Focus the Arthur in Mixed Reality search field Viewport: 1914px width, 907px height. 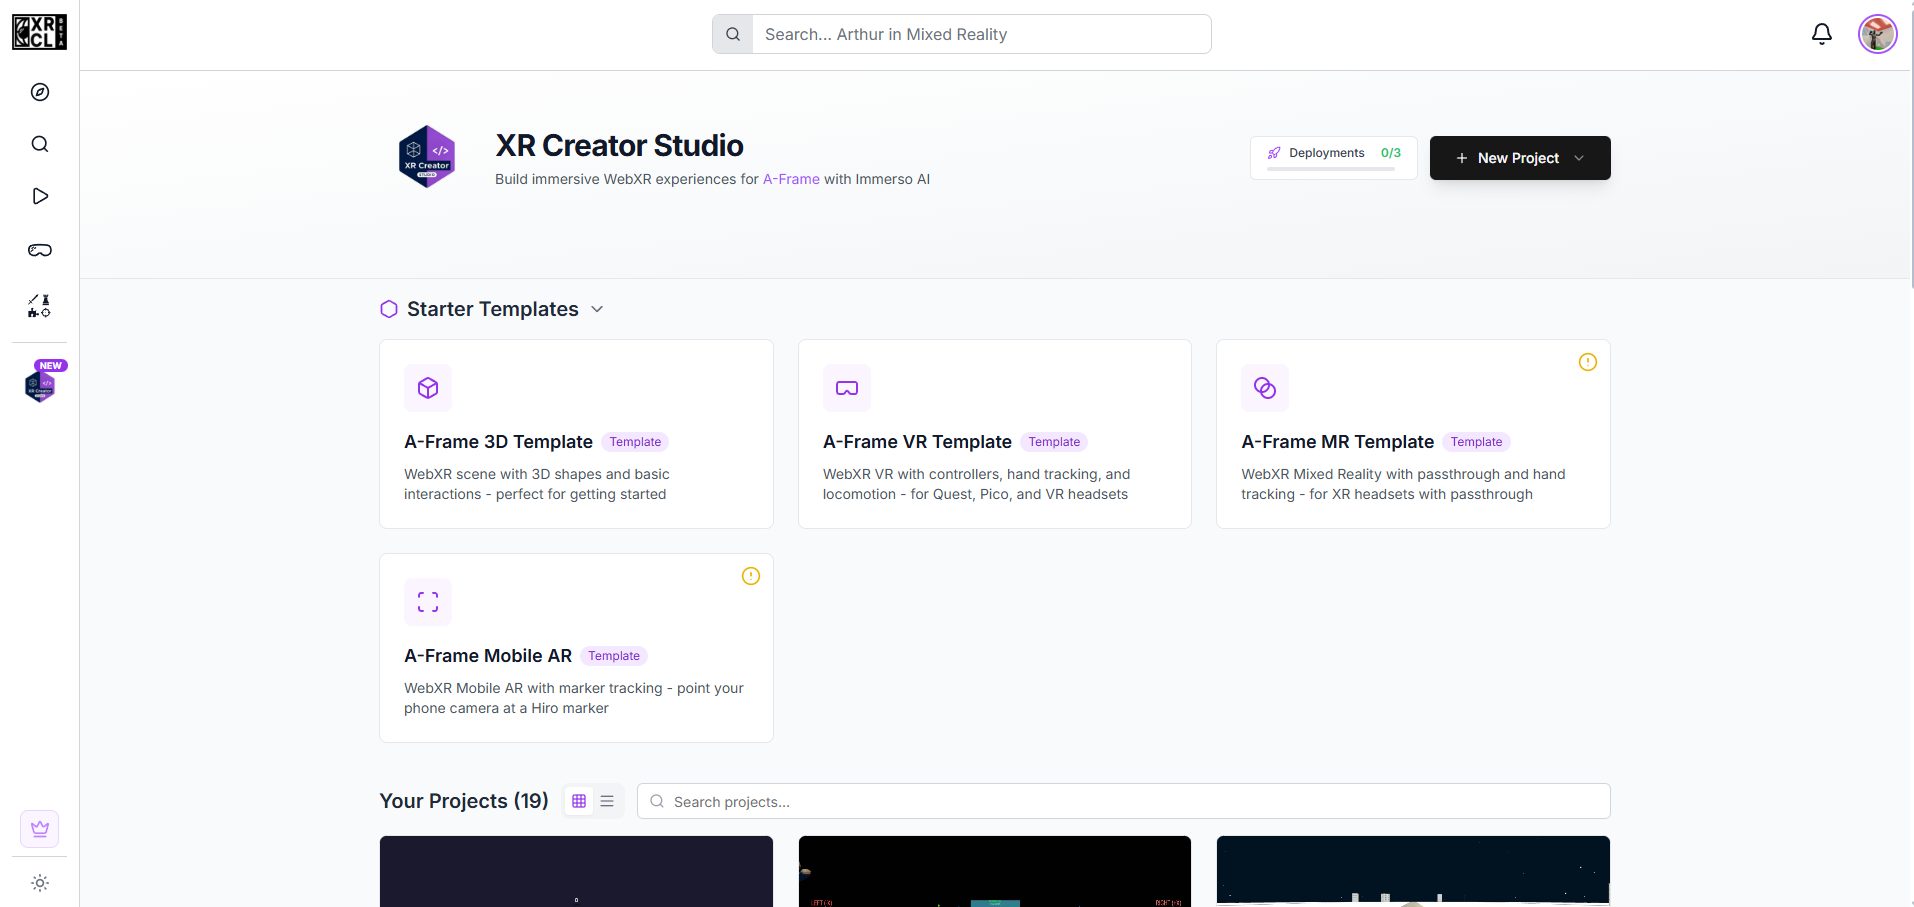pyautogui.click(x=981, y=34)
